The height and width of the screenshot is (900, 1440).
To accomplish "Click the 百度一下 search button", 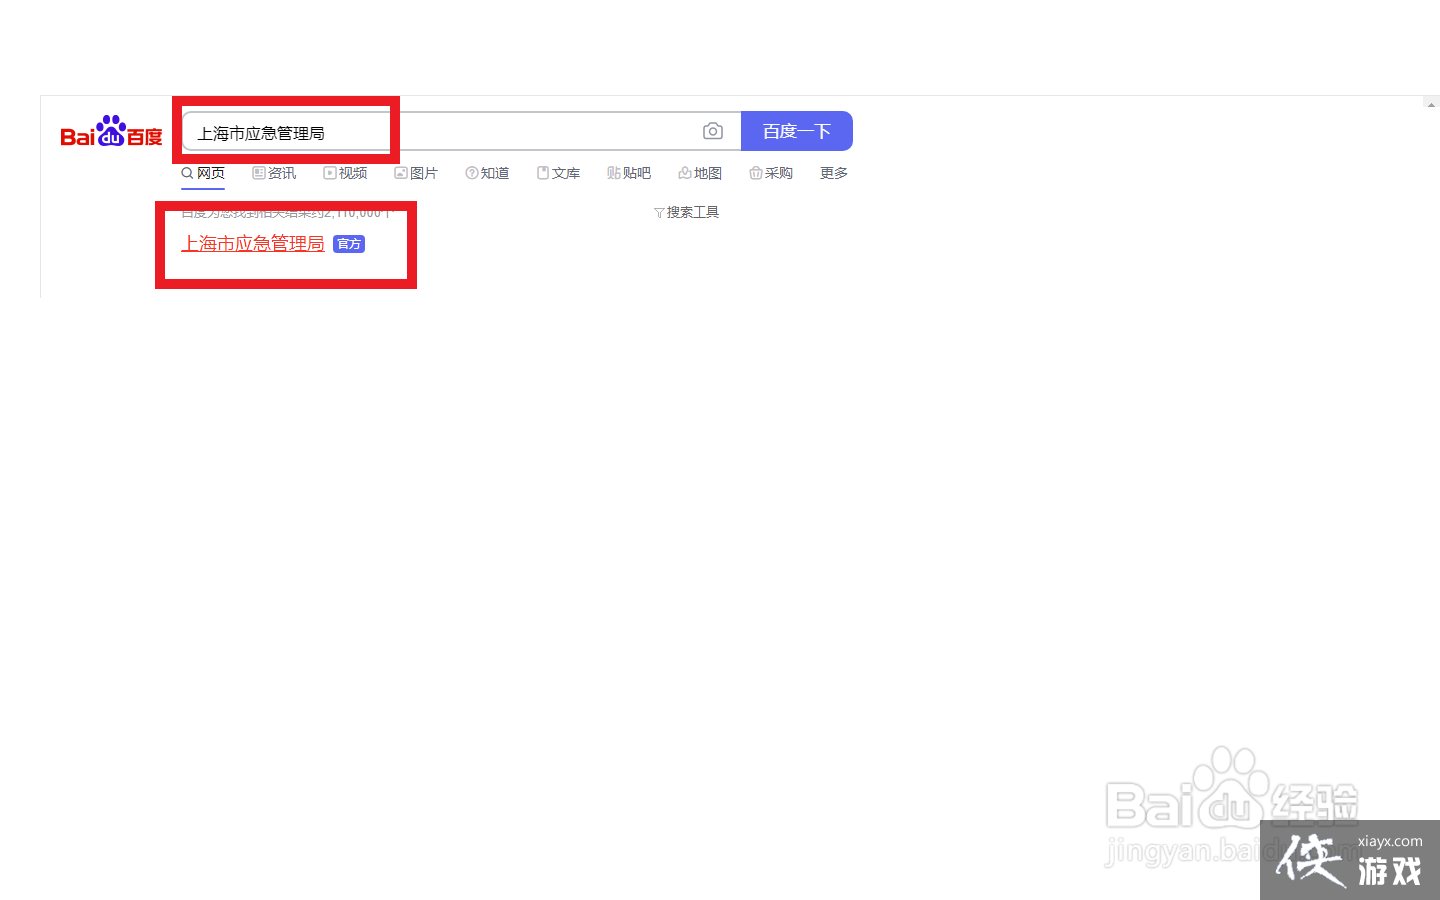I will pos(797,131).
